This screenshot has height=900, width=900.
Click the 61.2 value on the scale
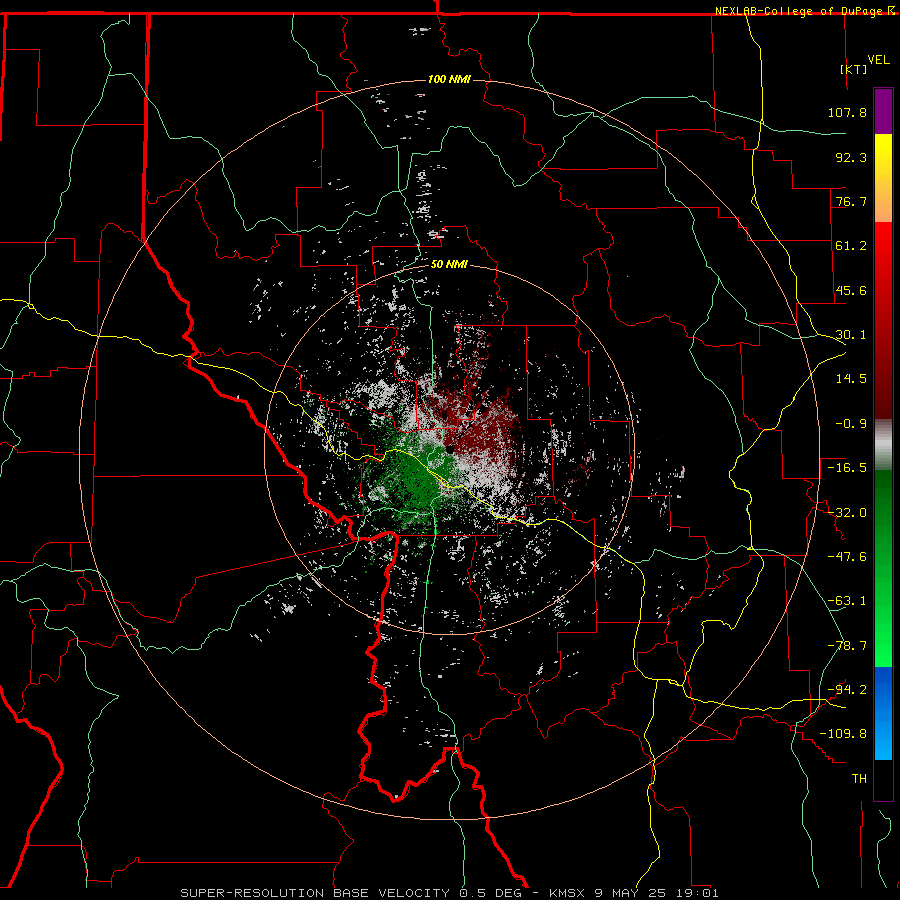point(851,245)
